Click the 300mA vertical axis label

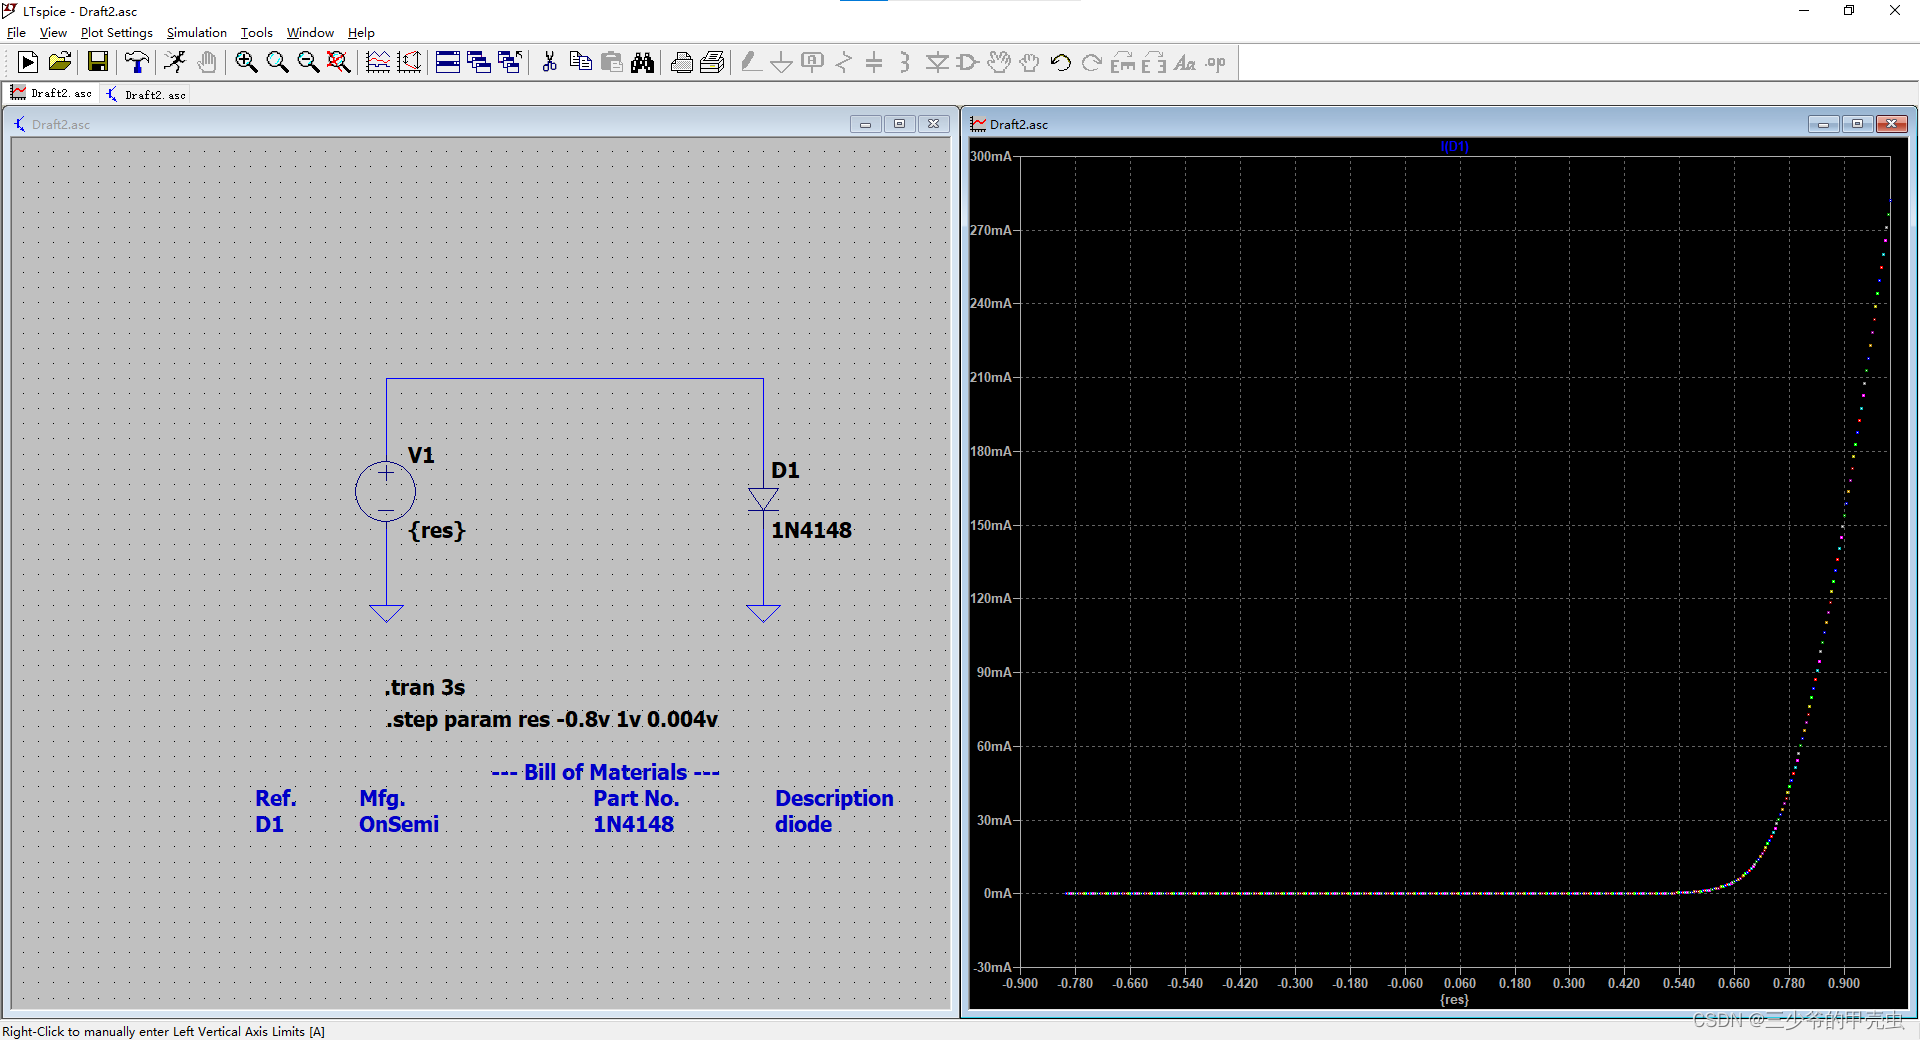[991, 156]
